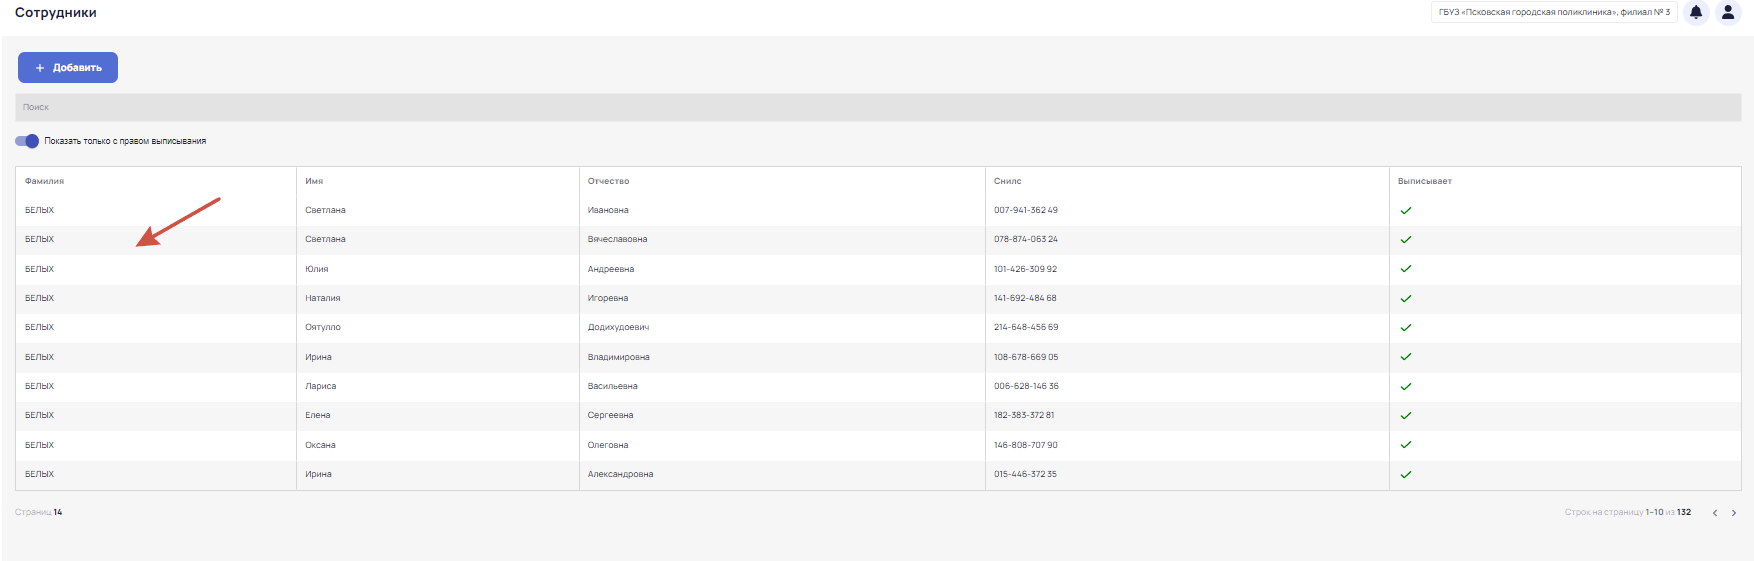Click the patronymic Андреевна
Screen dimensions: 1754x561
click(x=610, y=269)
